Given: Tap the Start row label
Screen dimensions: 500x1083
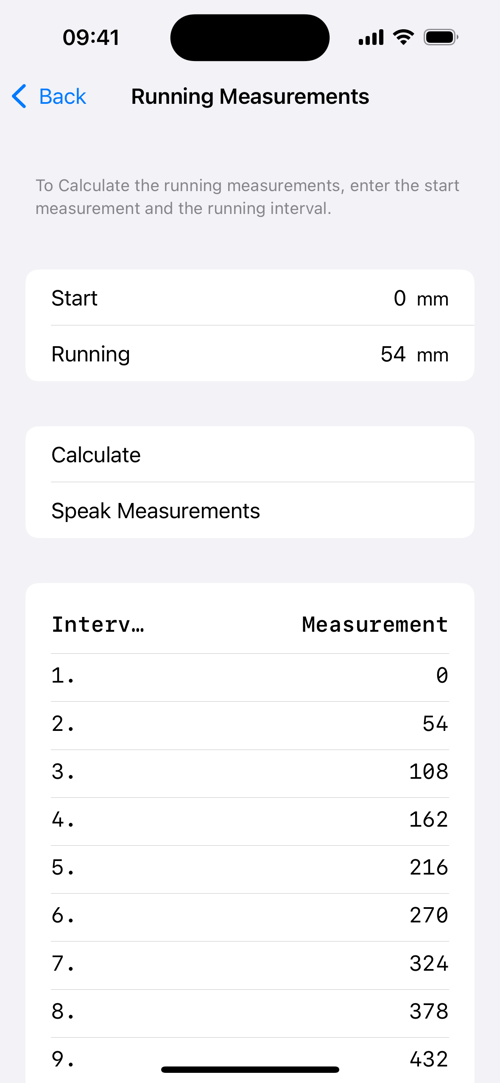Looking at the screenshot, I should [75, 298].
